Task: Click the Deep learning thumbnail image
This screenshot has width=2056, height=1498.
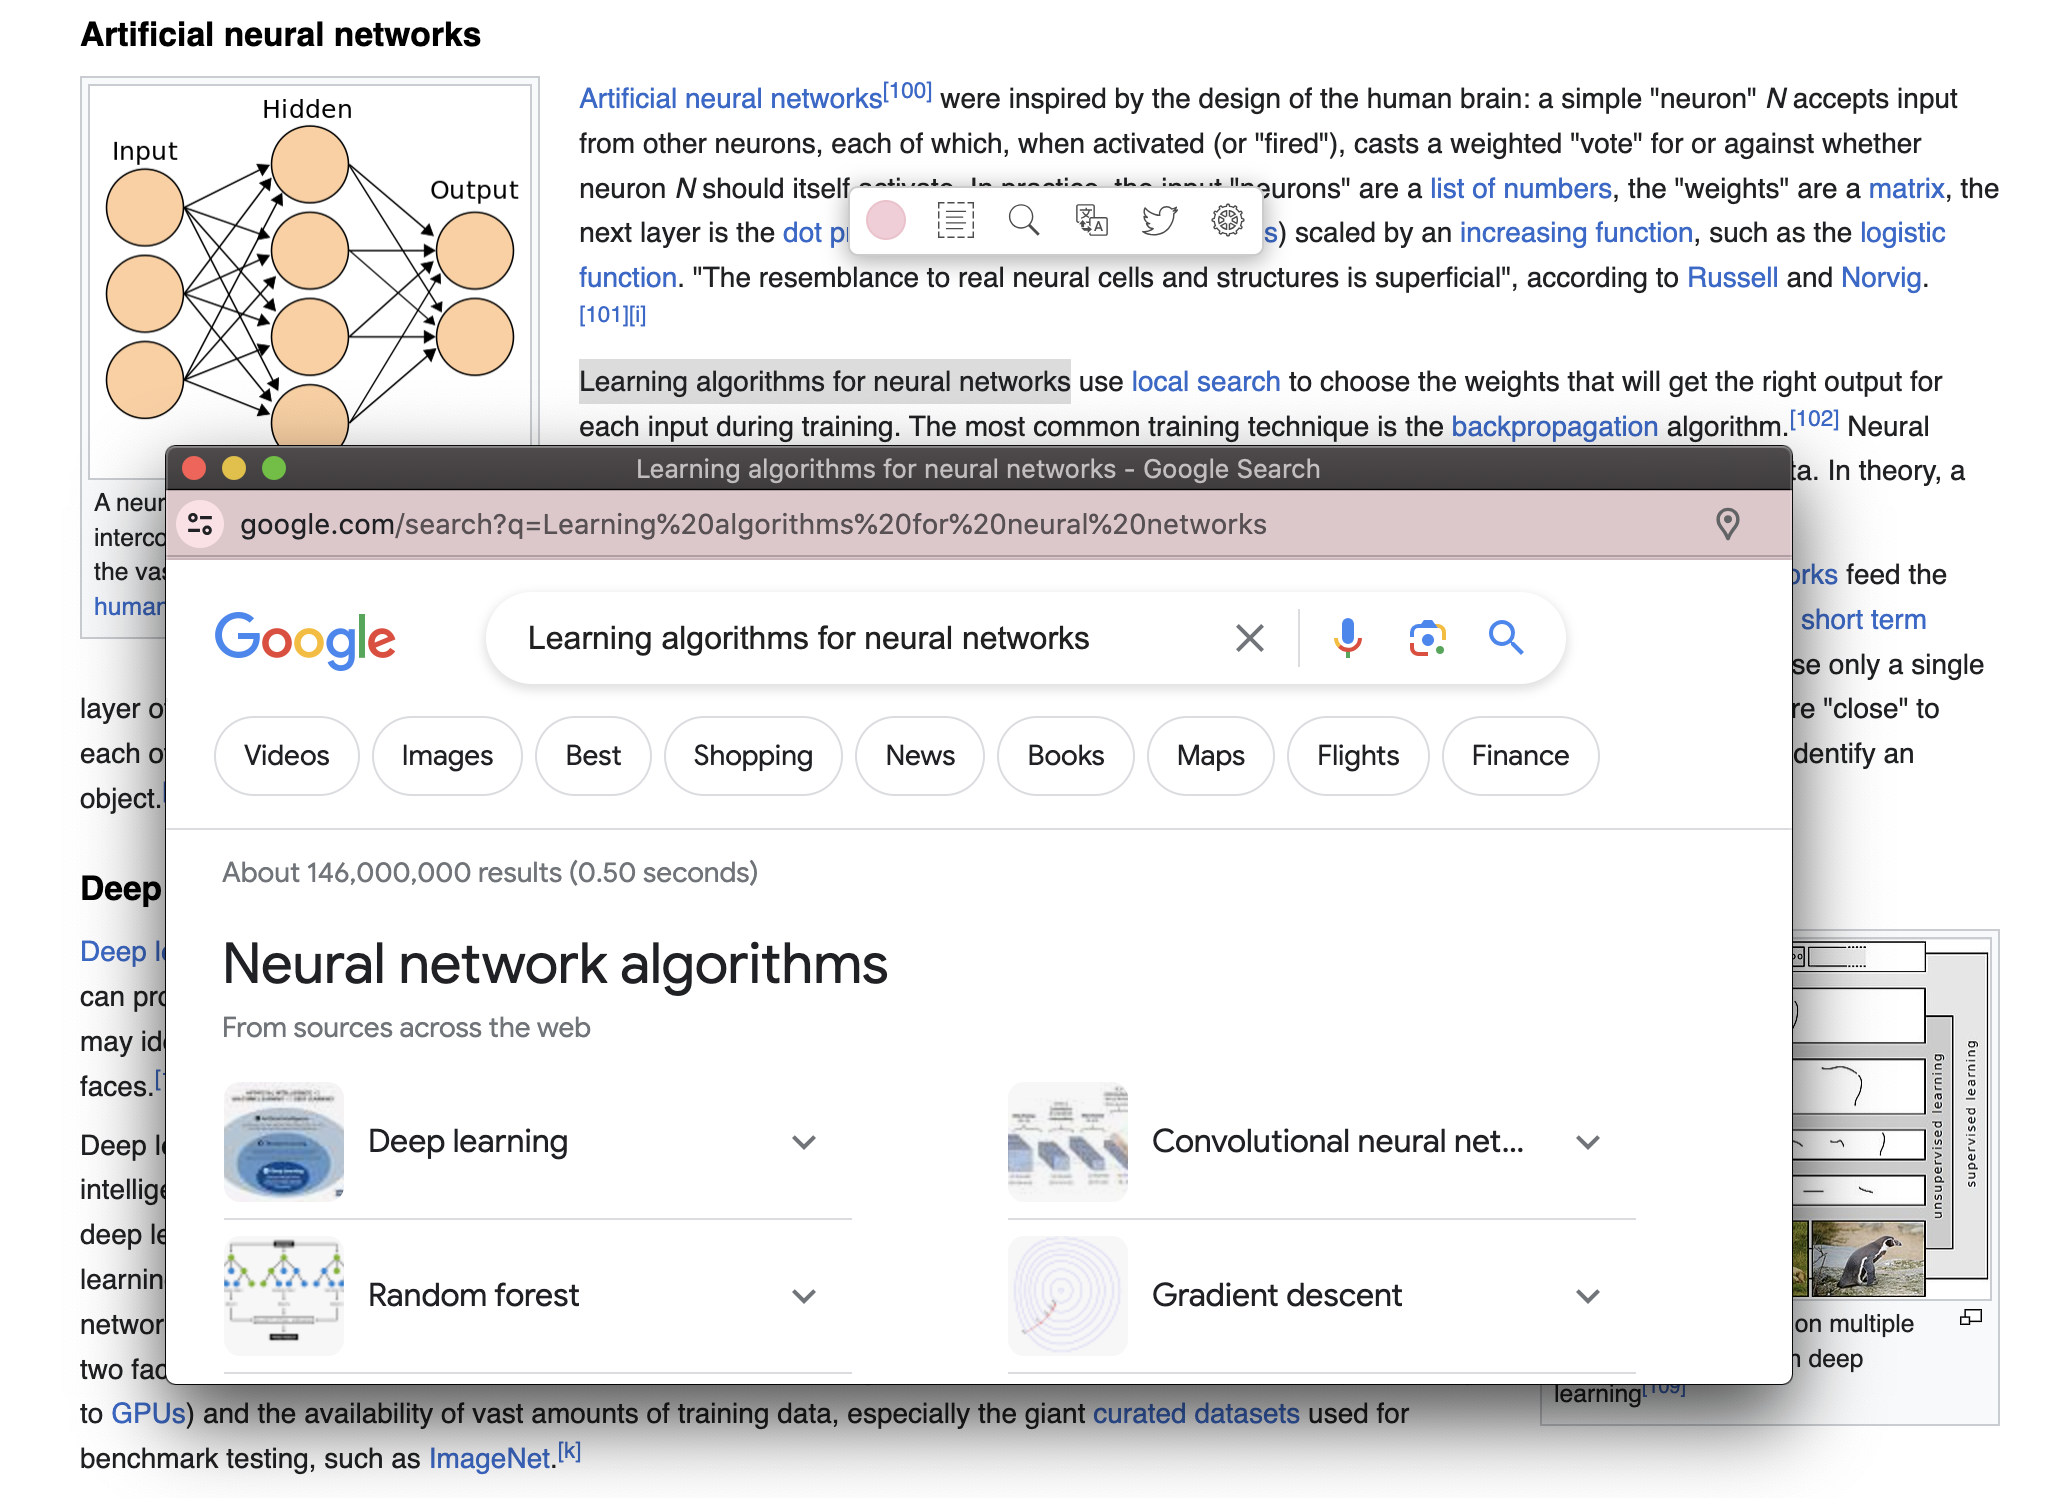Action: (x=284, y=1142)
